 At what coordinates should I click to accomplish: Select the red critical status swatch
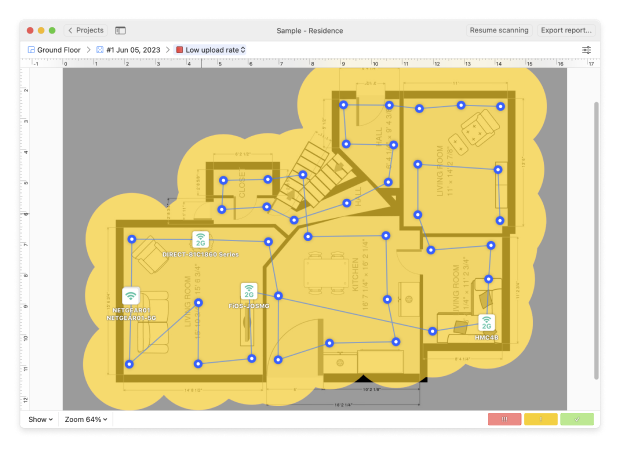click(x=505, y=419)
